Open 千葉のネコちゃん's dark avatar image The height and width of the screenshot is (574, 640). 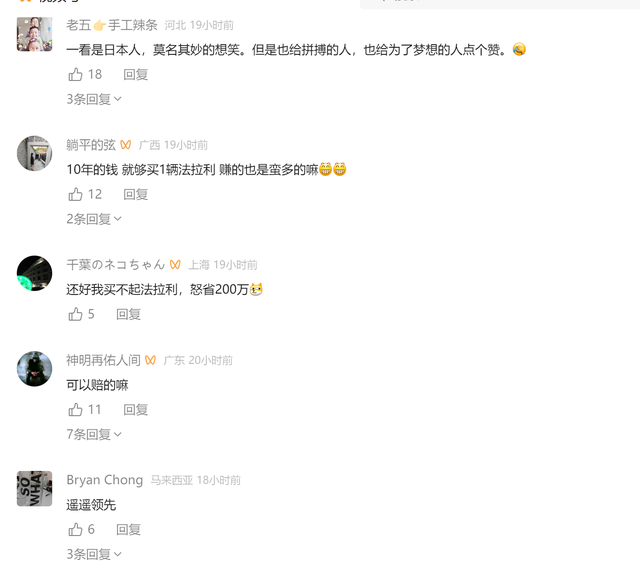34,273
